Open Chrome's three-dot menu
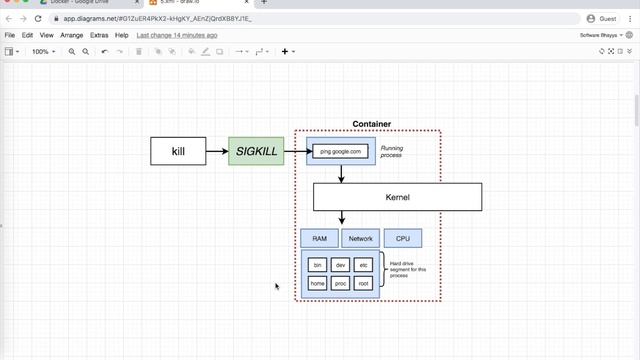The height and width of the screenshot is (360, 640). [630, 19]
